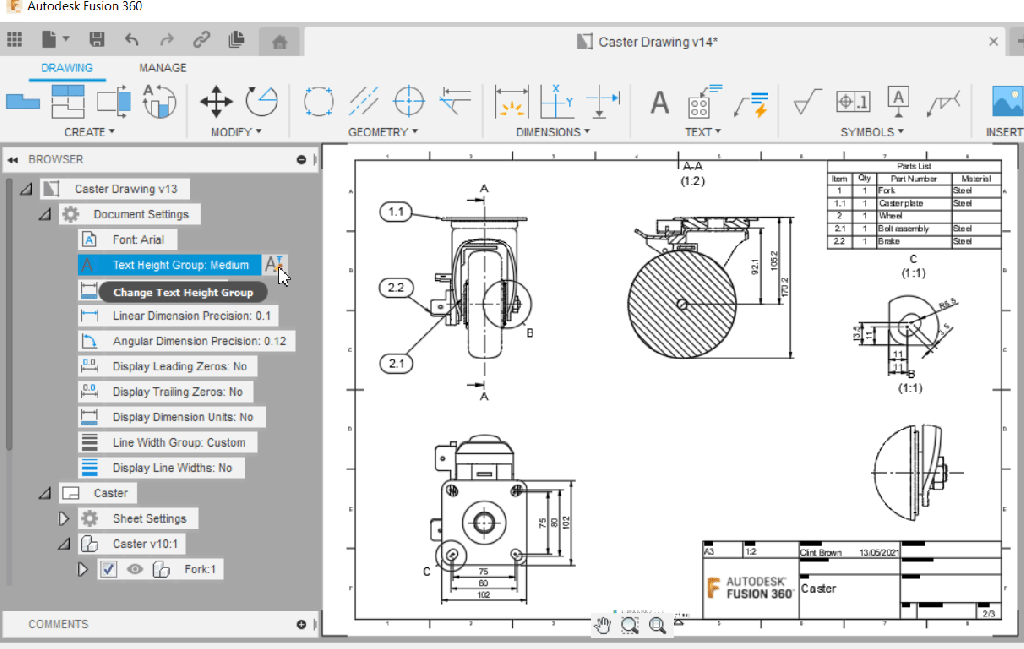Screen dimensions: 1024x649
Task: Toggle visibility eye for Fork:1
Action: 134,570
